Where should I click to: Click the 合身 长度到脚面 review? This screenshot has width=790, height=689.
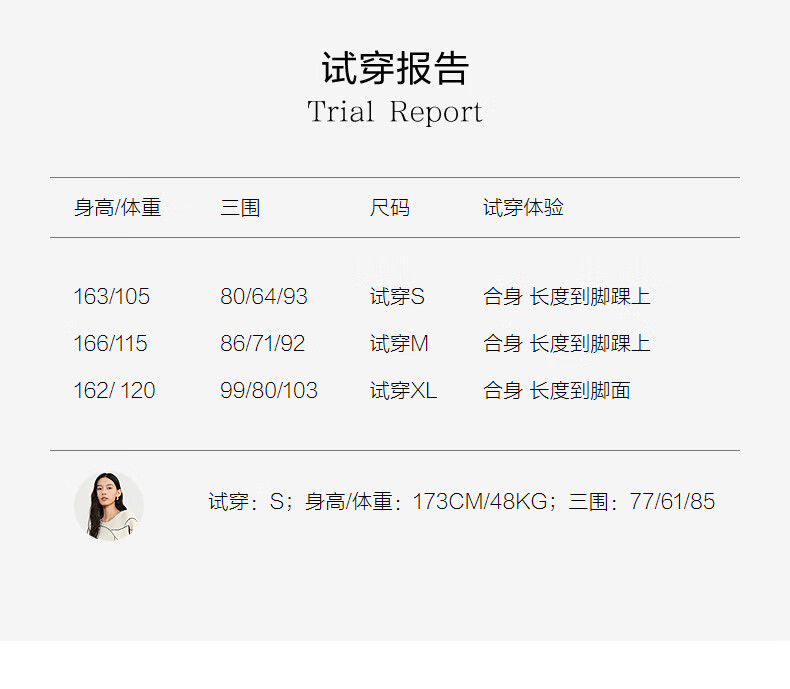point(557,390)
